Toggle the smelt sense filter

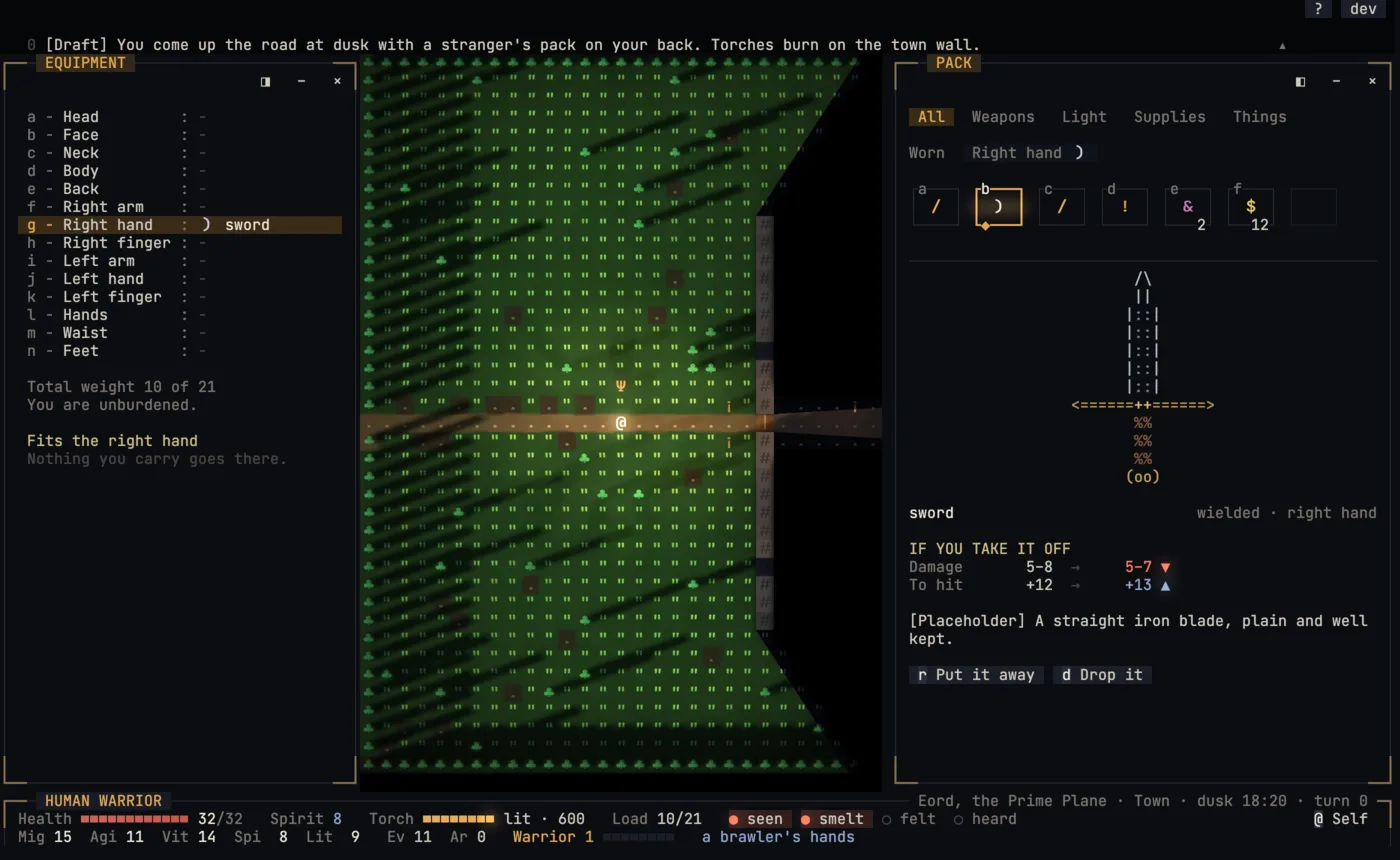coord(832,819)
